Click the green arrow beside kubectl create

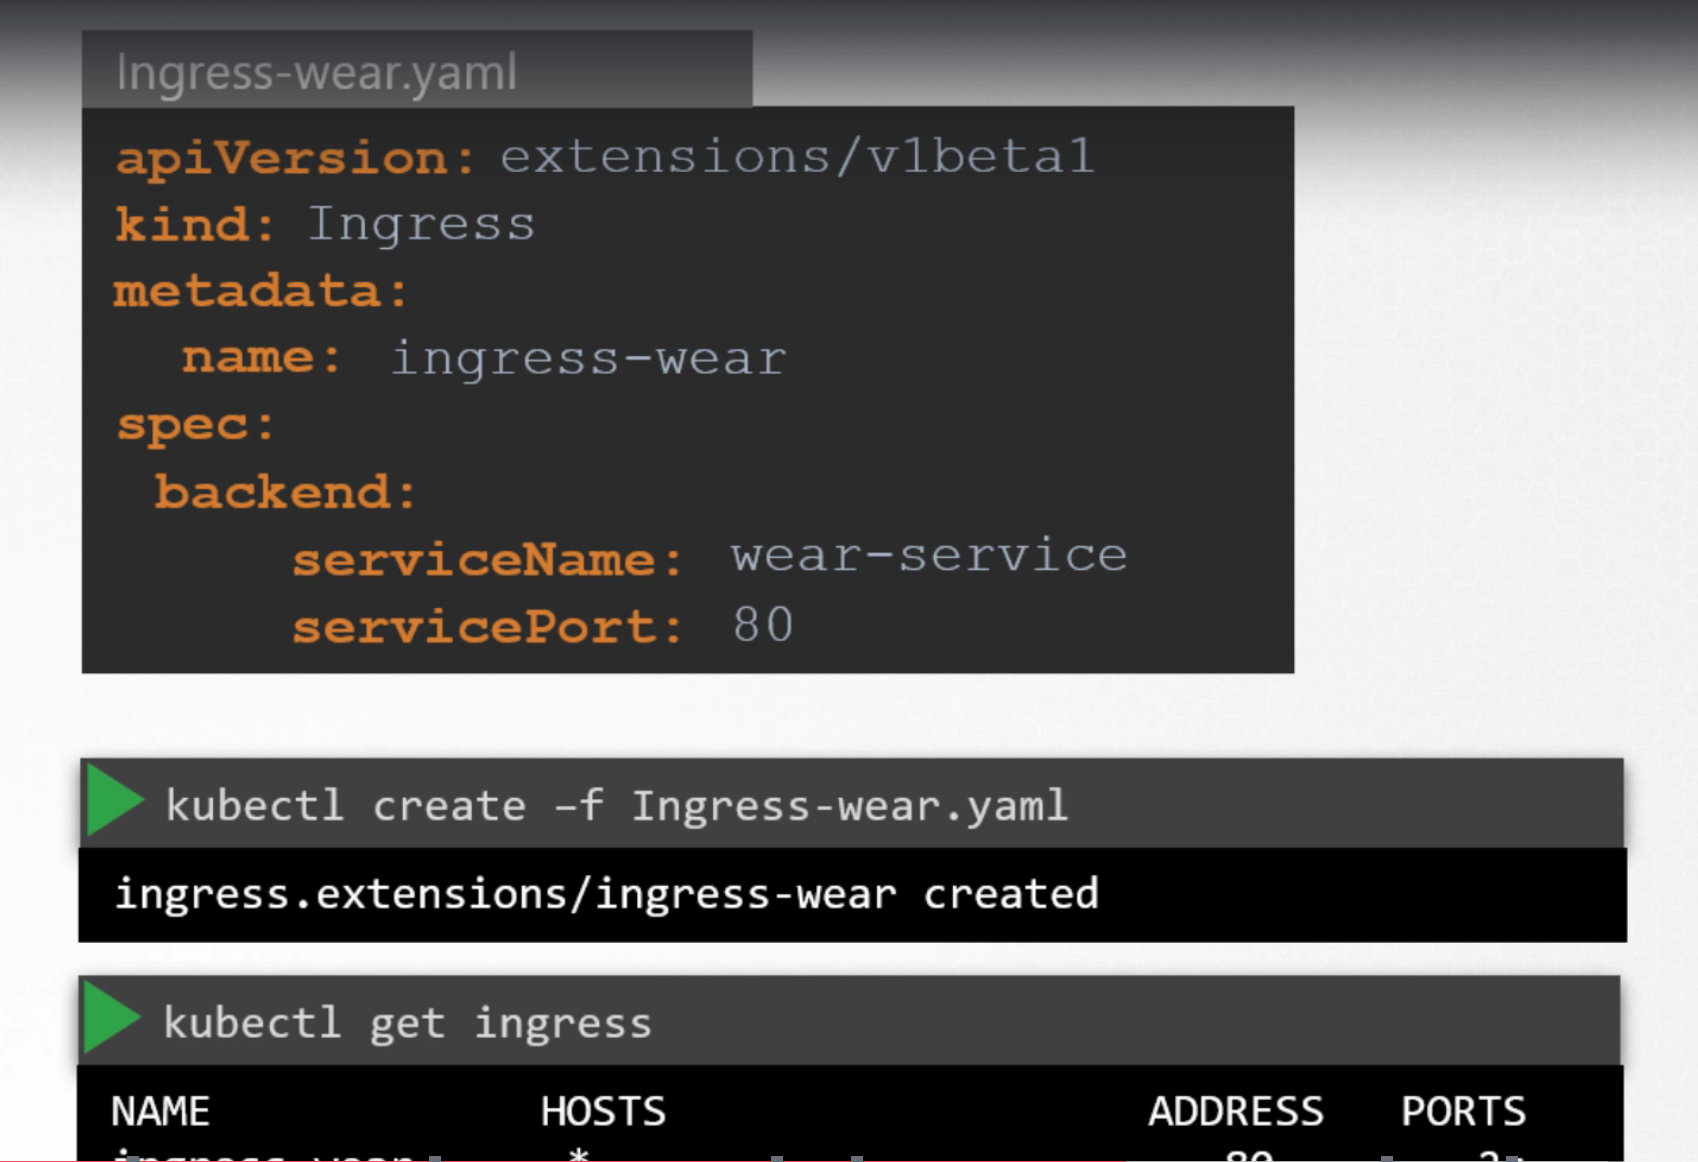pos(115,800)
